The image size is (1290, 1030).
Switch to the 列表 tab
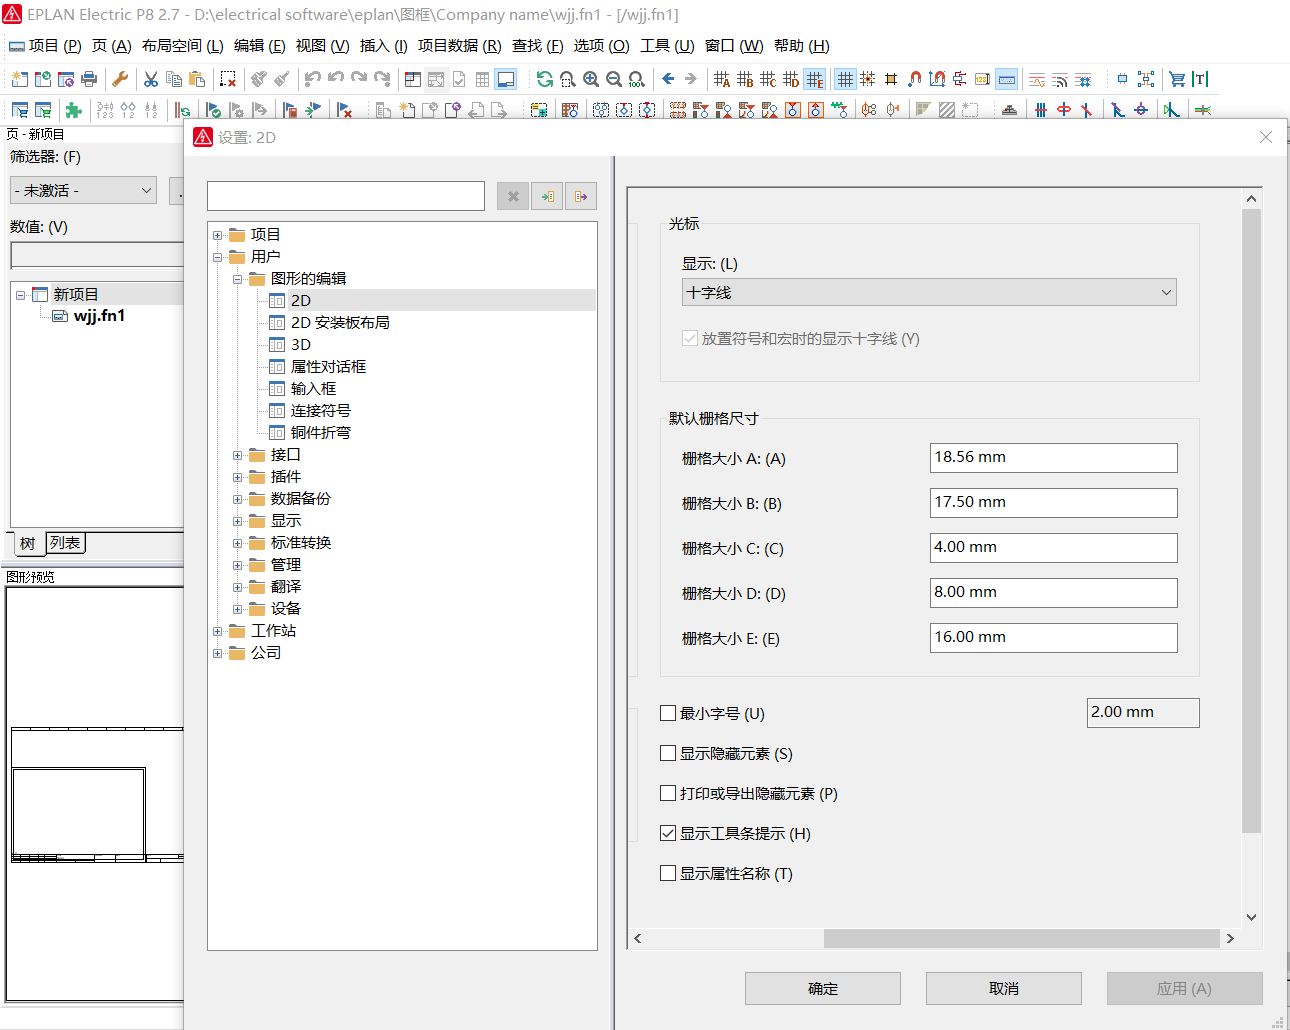65,543
